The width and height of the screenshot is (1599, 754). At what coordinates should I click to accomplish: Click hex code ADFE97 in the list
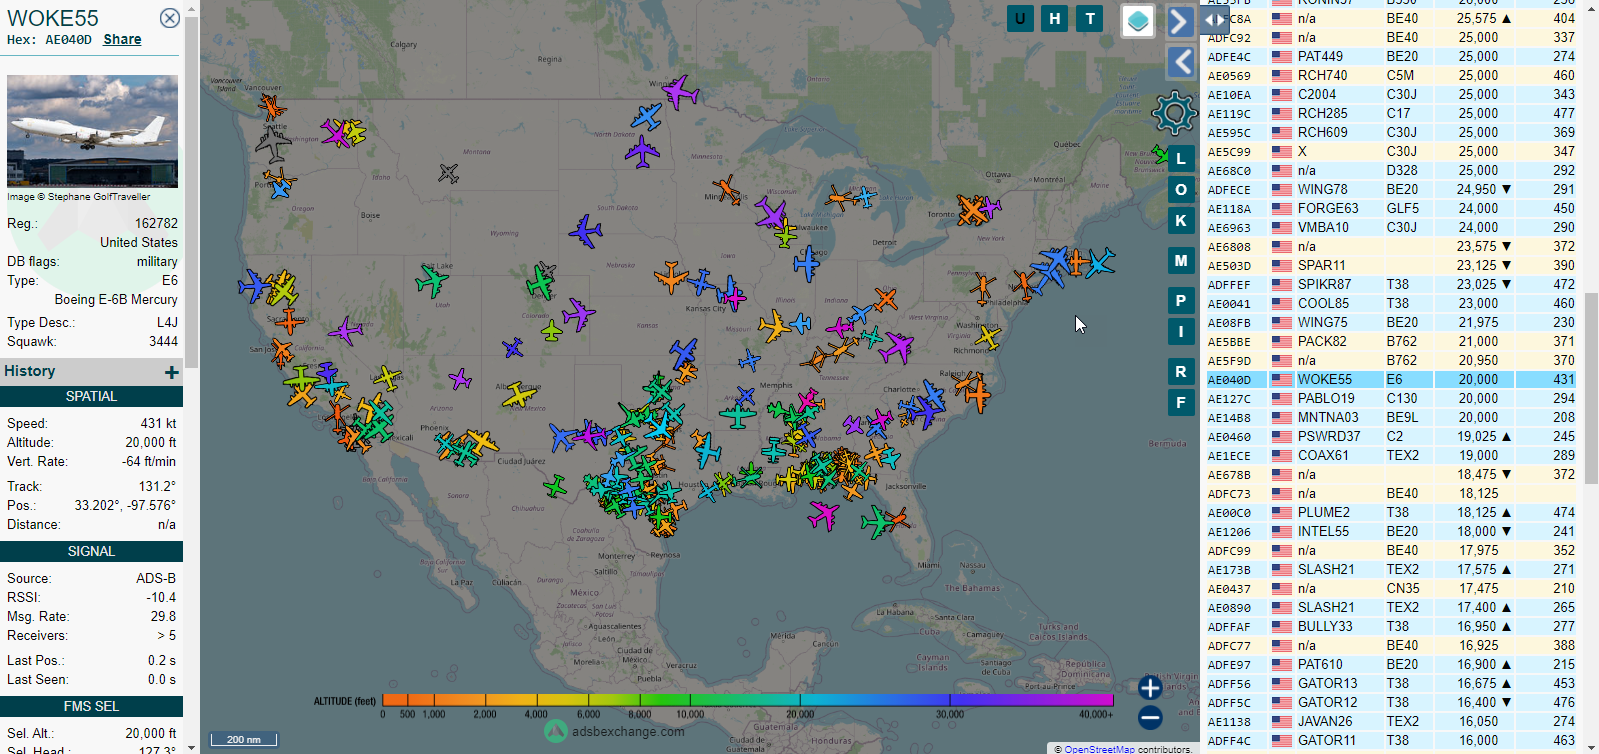pos(1228,665)
